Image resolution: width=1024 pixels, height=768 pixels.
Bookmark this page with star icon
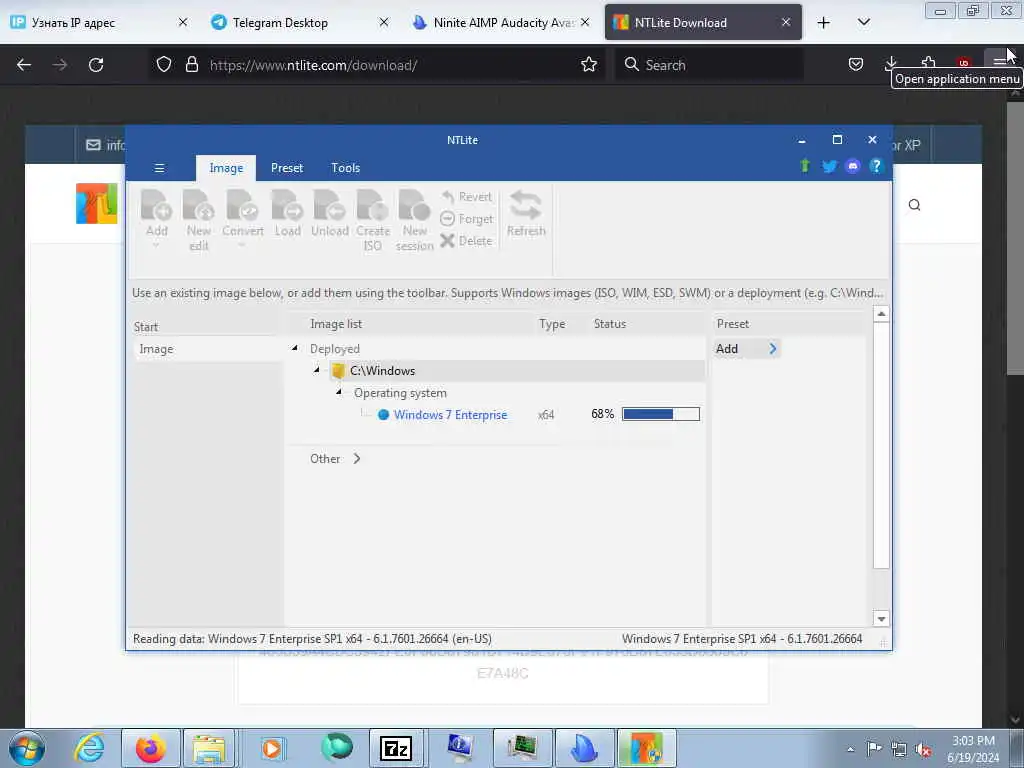tap(589, 65)
